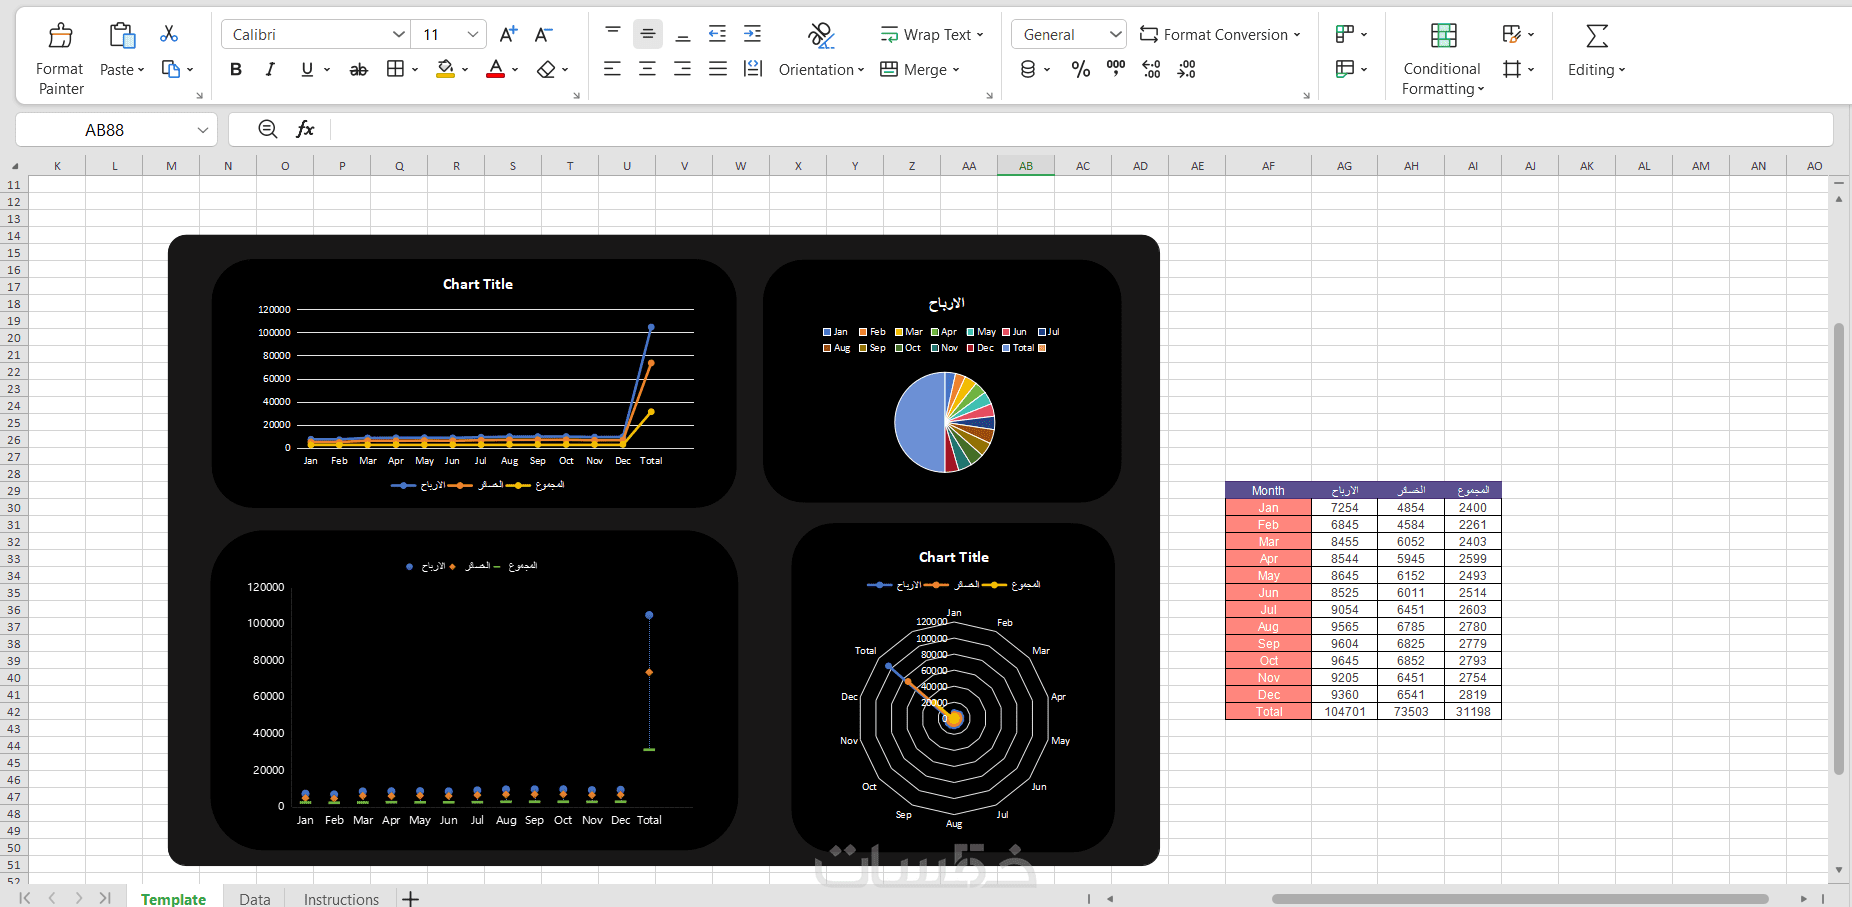Open the Wrap Text dropdown
This screenshot has width=1852, height=907.
point(980,35)
